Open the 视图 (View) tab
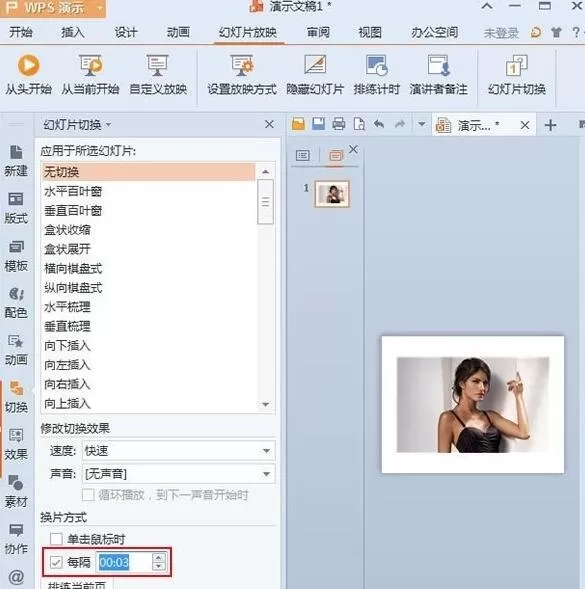The width and height of the screenshot is (585, 589). click(x=370, y=32)
